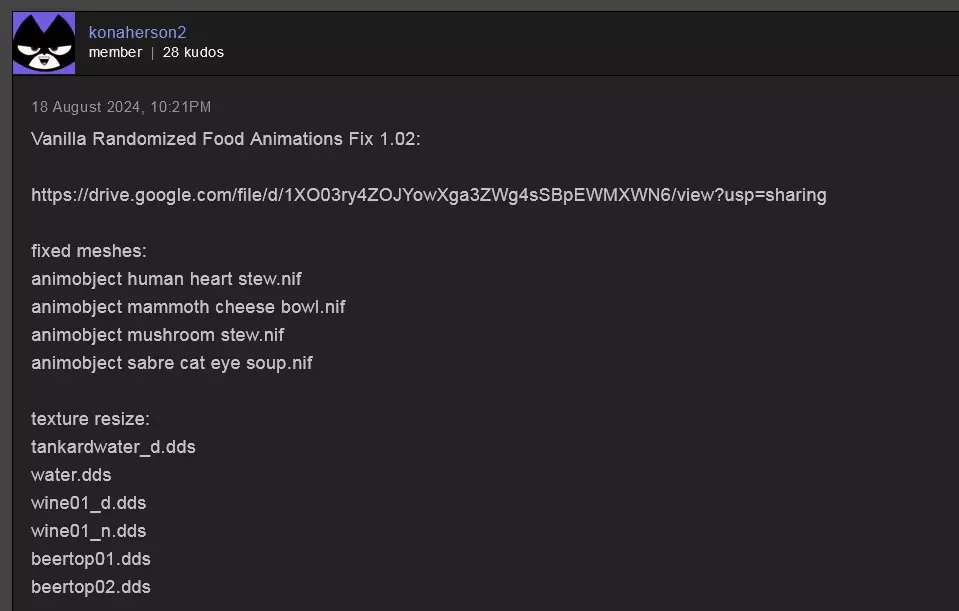Click the 28 kudos count
This screenshot has height=611, width=959.
(x=193, y=53)
